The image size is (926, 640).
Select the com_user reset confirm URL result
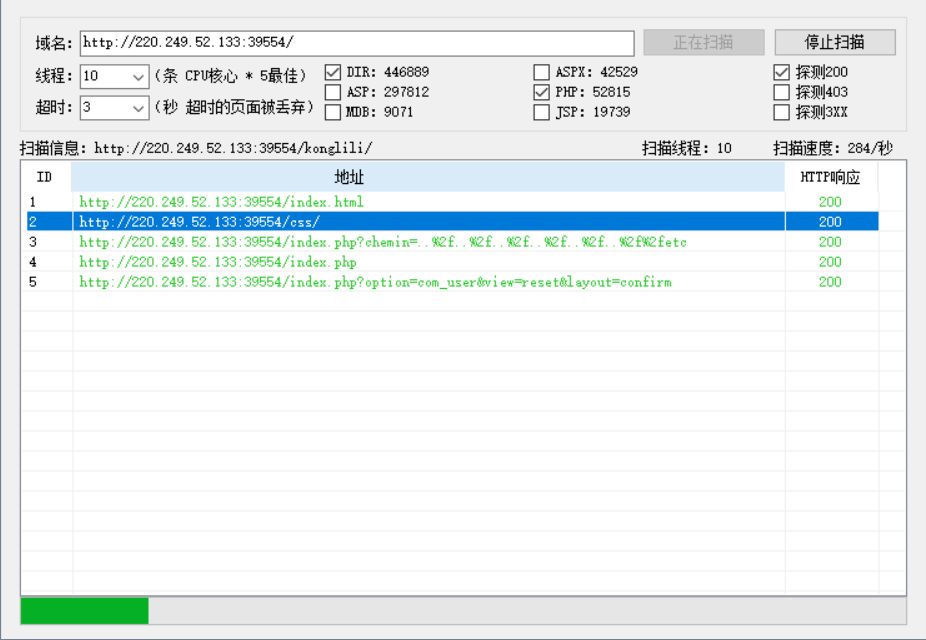[x=350, y=282]
